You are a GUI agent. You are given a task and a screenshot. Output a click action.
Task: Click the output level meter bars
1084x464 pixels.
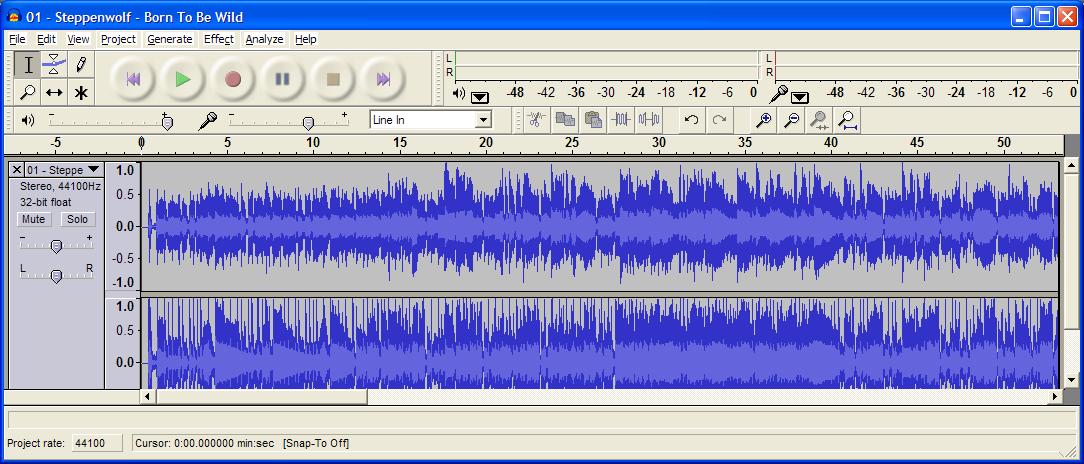pos(606,66)
